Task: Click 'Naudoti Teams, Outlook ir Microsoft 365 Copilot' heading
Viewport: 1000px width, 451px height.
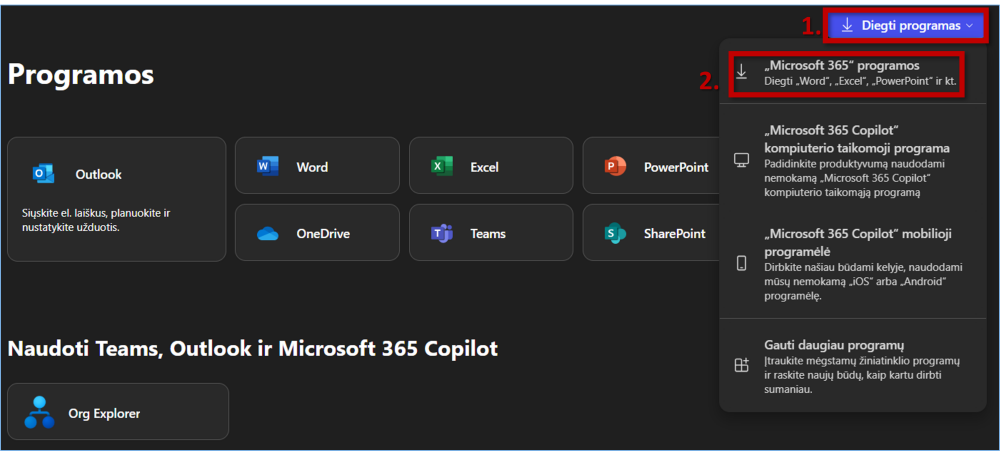Action: click(x=253, y=348)
